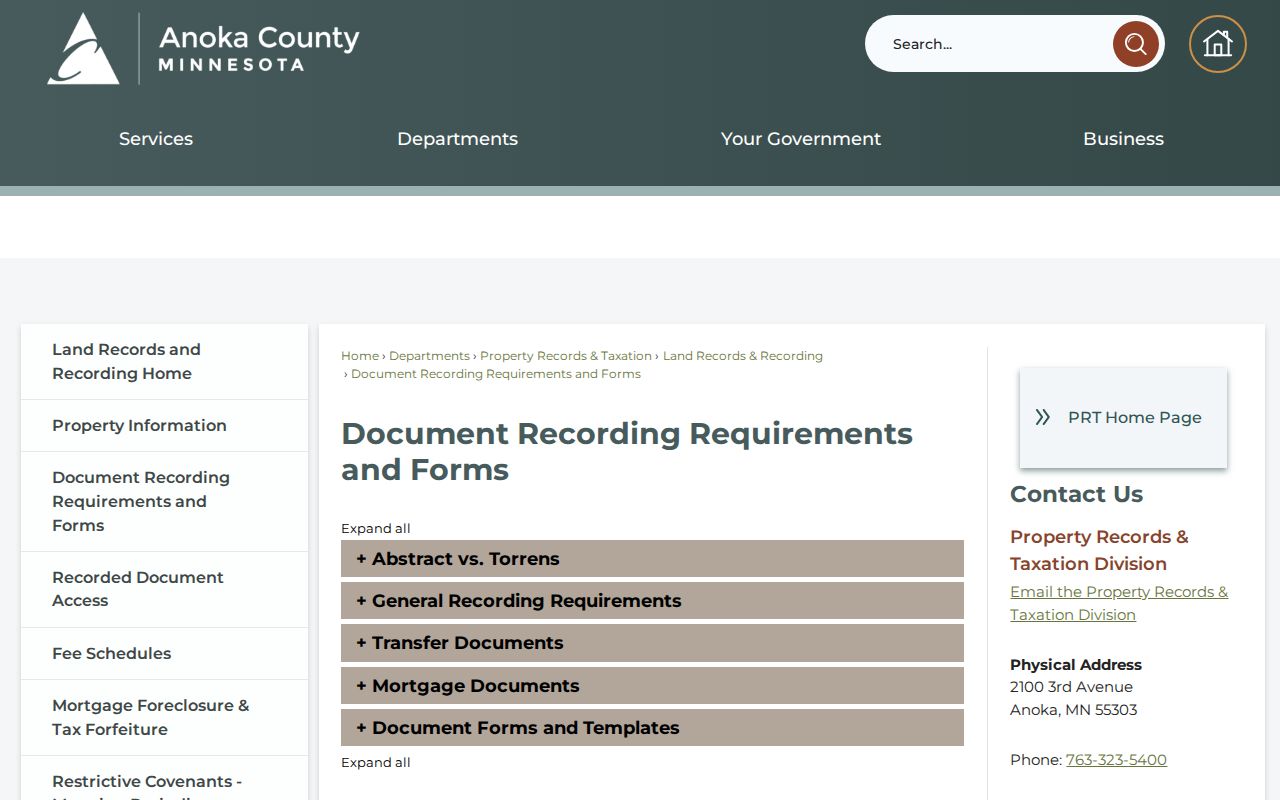Click Land Records & Recording breadcrumb
The image size is (1280, 800).
pyautogui.click(x=743, y=356)
